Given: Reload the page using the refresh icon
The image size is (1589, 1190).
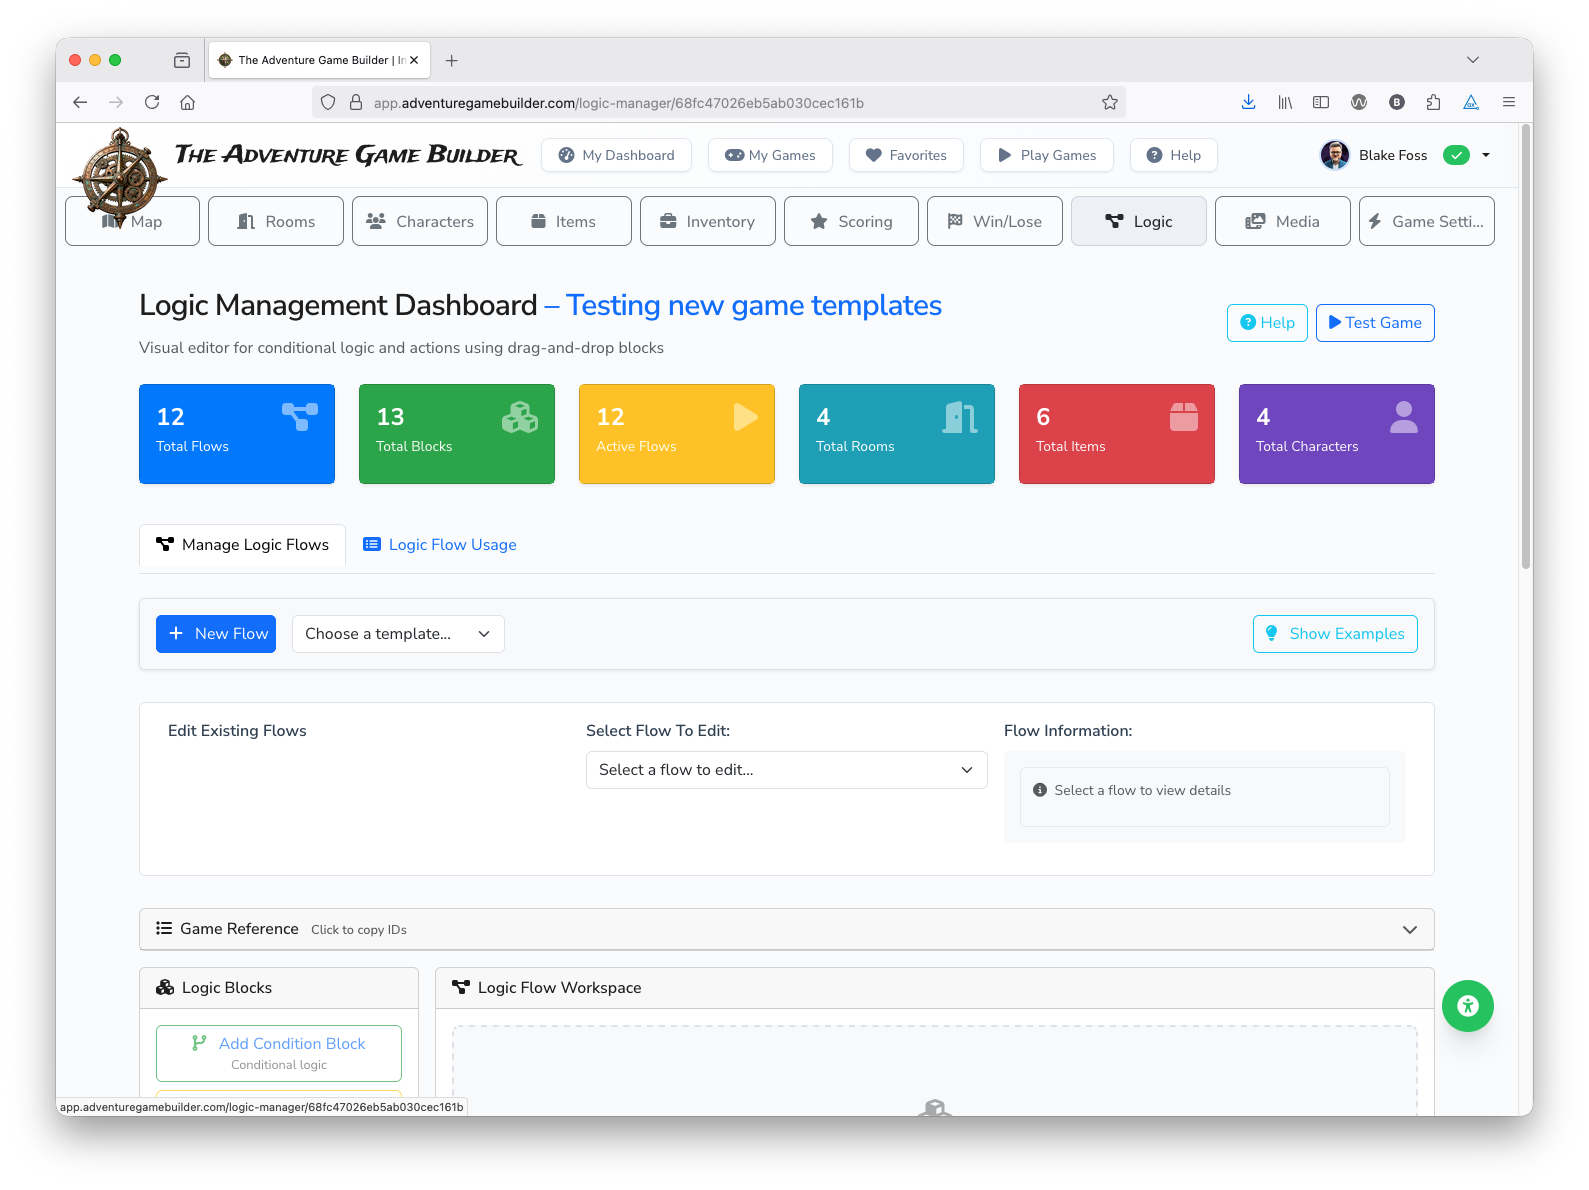Looking at the screenshot, I should pos(152,102).
